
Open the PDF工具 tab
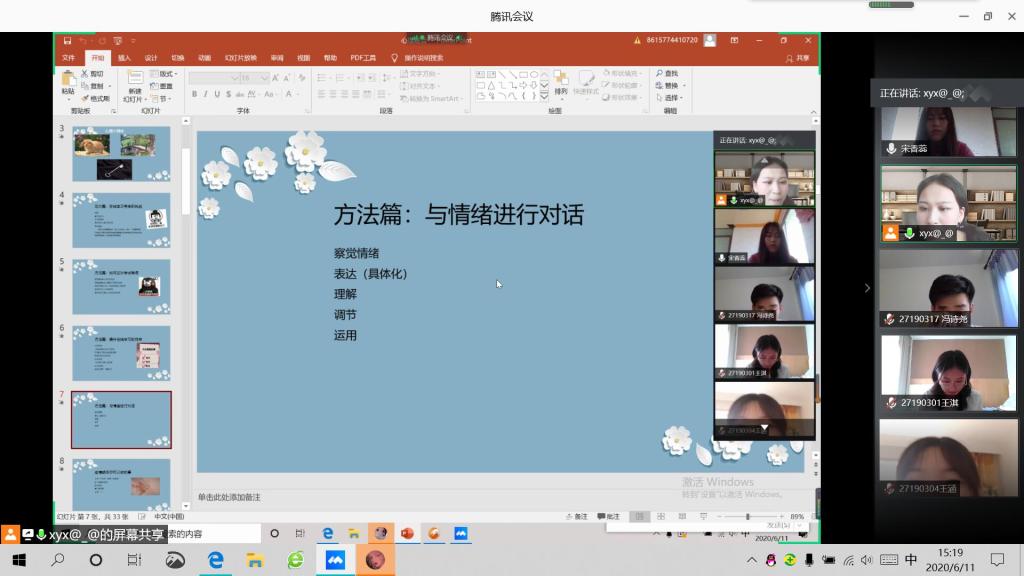coord(363,58)
